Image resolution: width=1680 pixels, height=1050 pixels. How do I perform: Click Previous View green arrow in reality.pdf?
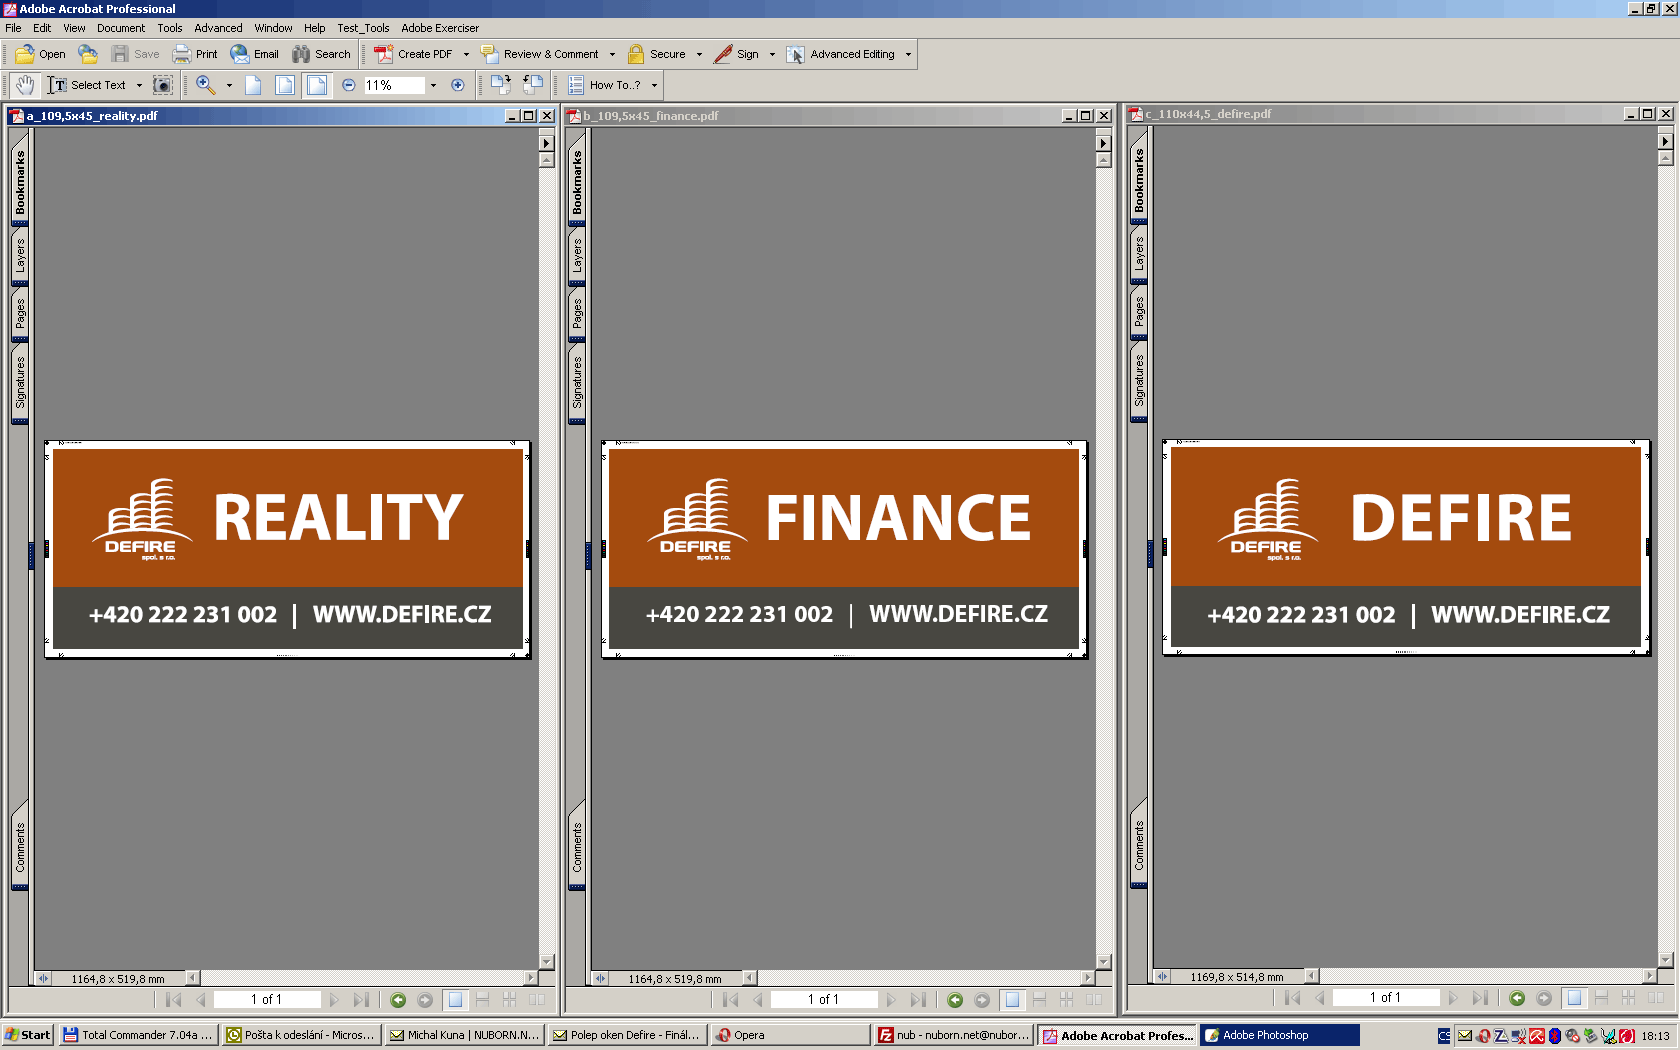[x=398, y=1000]
